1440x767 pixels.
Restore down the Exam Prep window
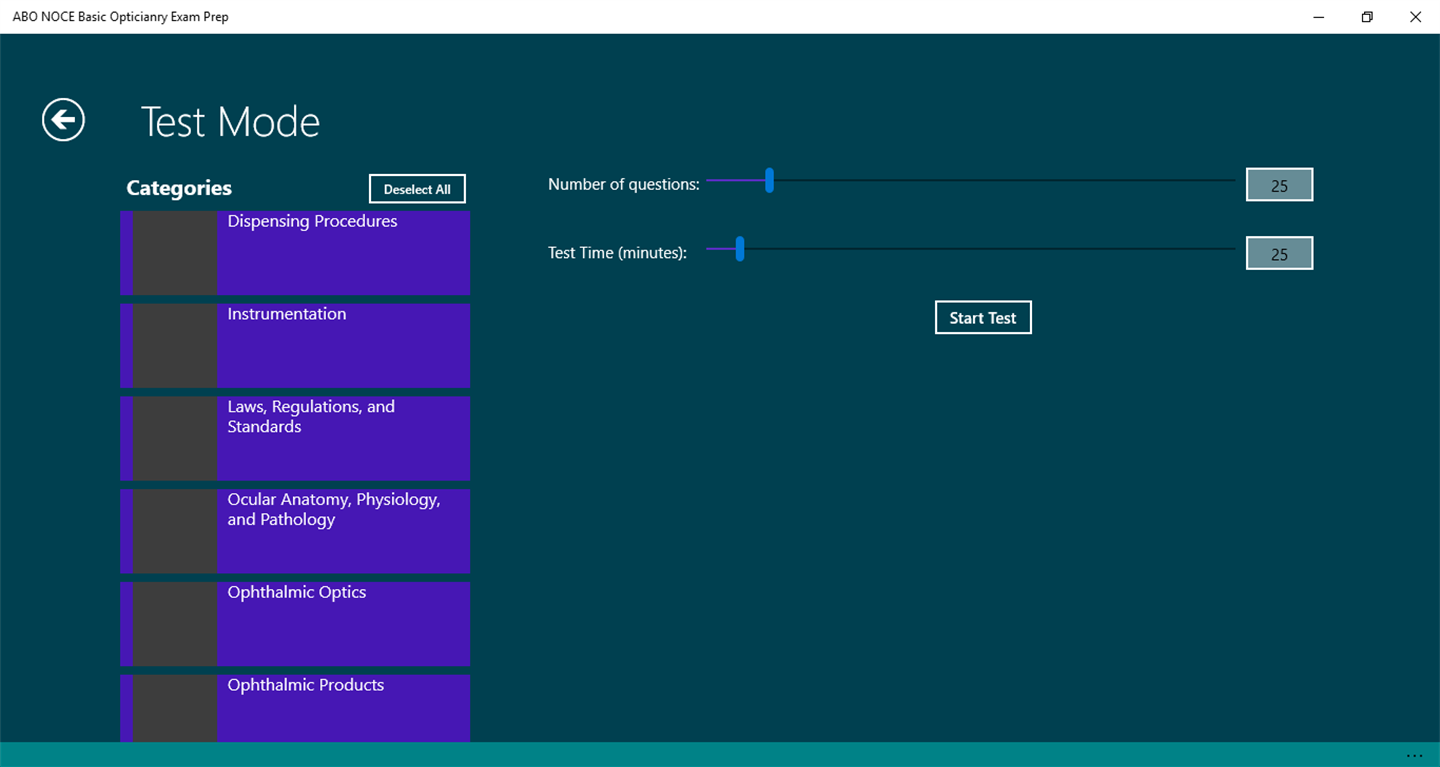pos(1367,17)
